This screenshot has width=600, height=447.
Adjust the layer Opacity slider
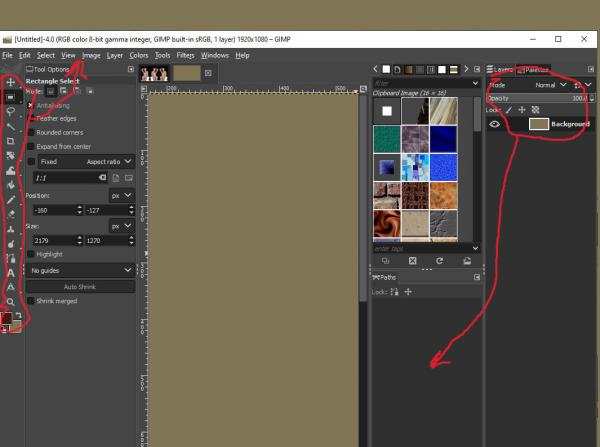coord(540,98)
